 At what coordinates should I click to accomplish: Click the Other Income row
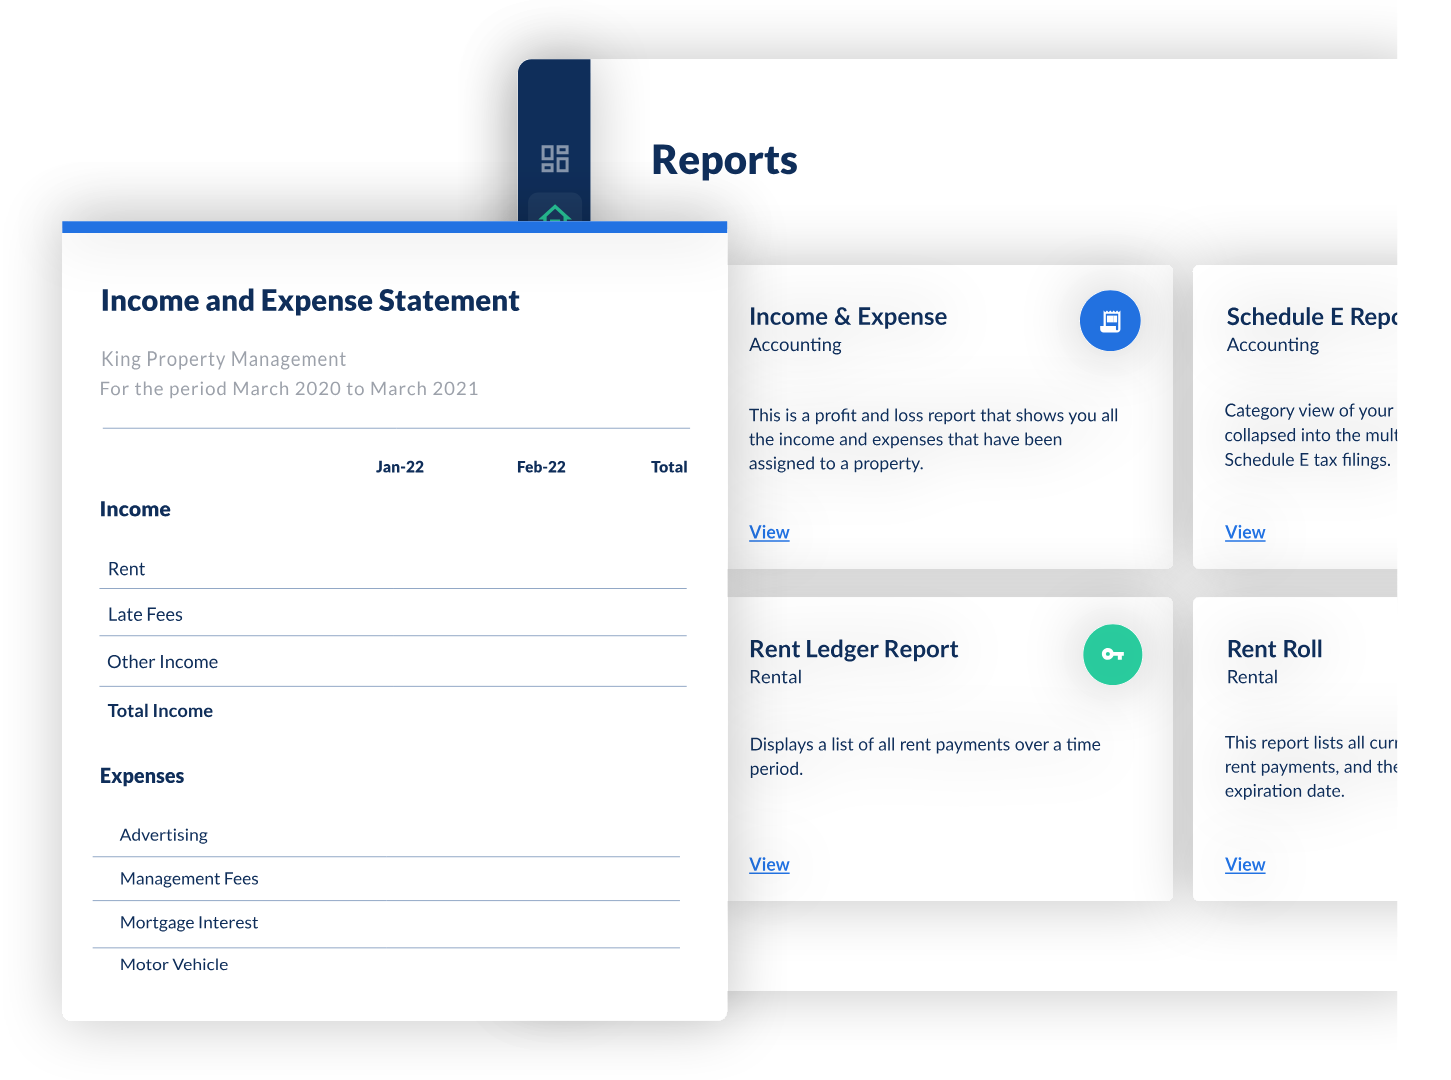(162, 662)
